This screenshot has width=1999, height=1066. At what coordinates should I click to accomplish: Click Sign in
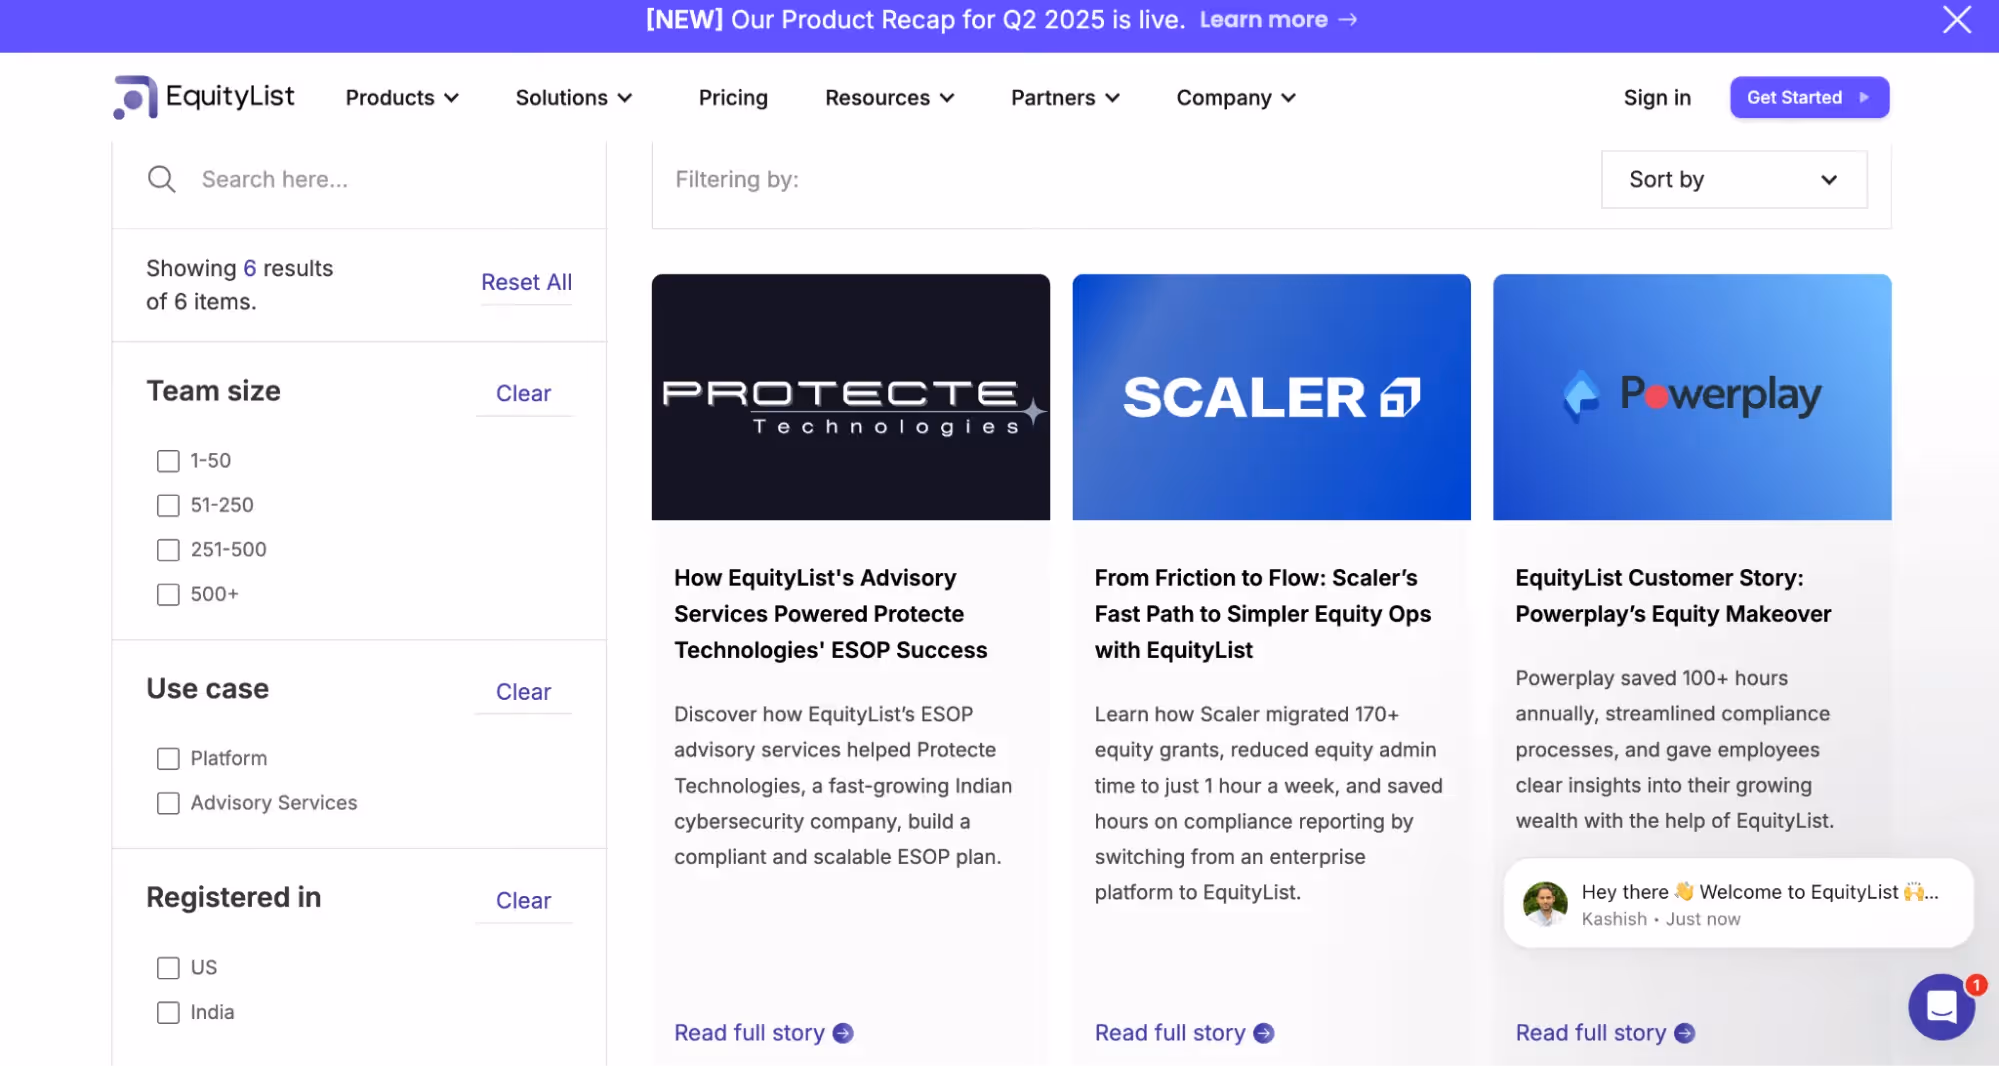point(1657,97)
